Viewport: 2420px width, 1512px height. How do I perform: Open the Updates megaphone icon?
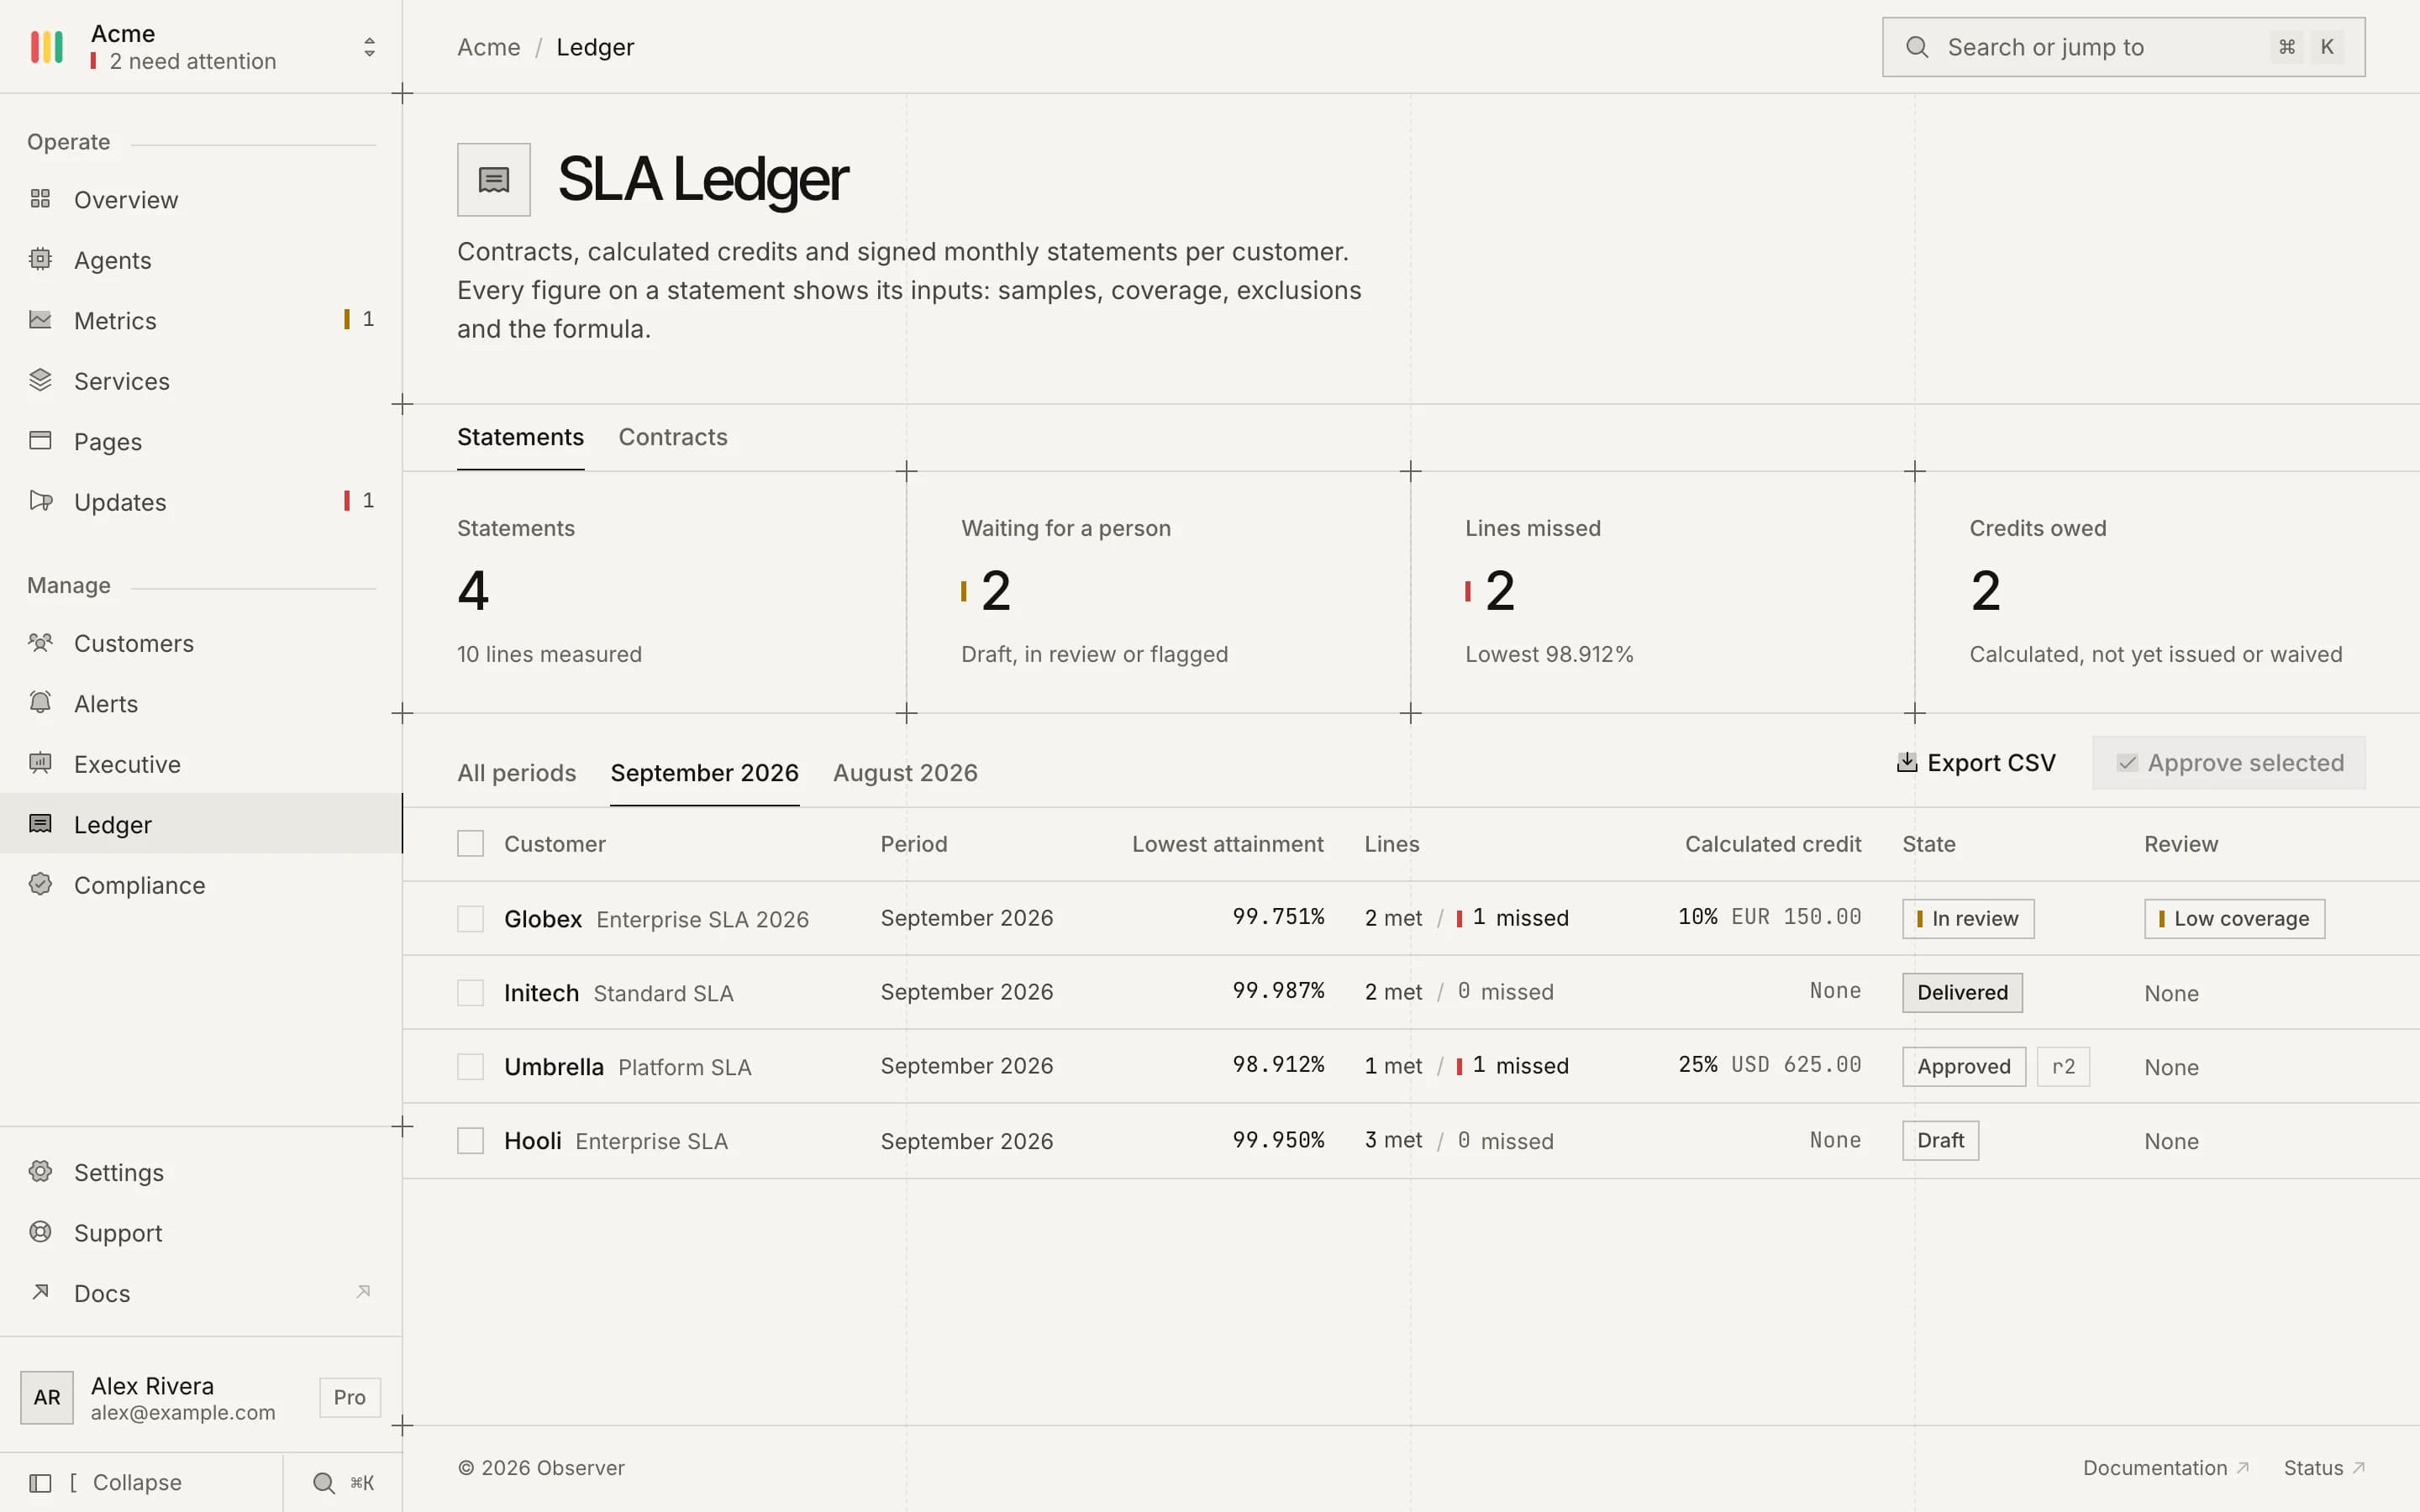click(40, 501)
